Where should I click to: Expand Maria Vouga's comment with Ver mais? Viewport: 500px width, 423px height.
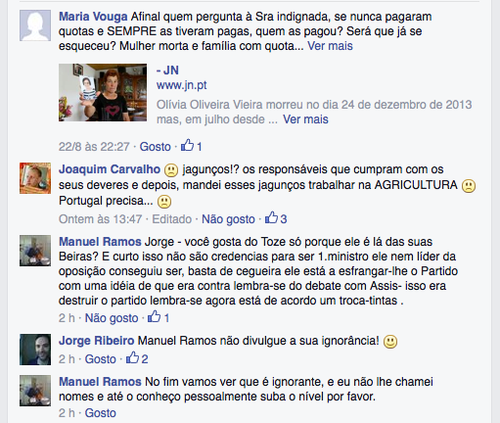click(x=330, y=46)
